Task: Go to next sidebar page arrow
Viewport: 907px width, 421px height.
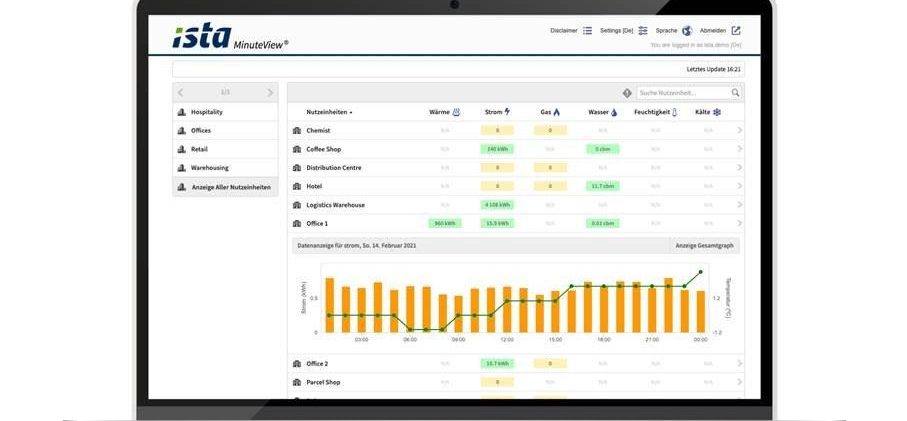Action: (x=270, y=93)
